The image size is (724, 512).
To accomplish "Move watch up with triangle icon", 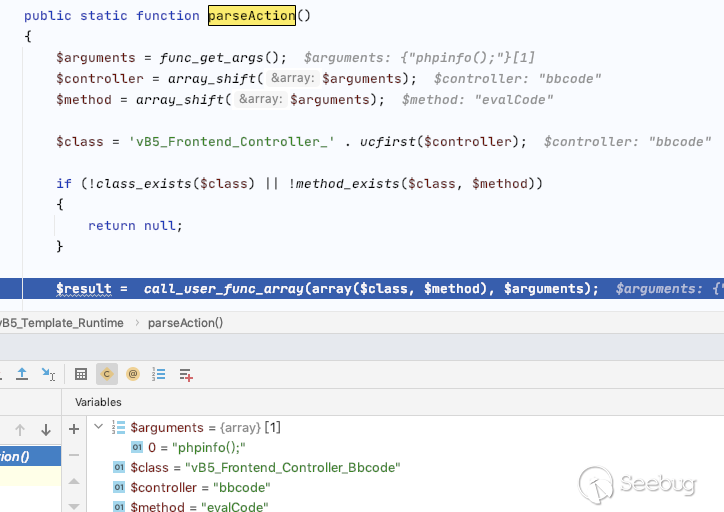I will point(74,481).
